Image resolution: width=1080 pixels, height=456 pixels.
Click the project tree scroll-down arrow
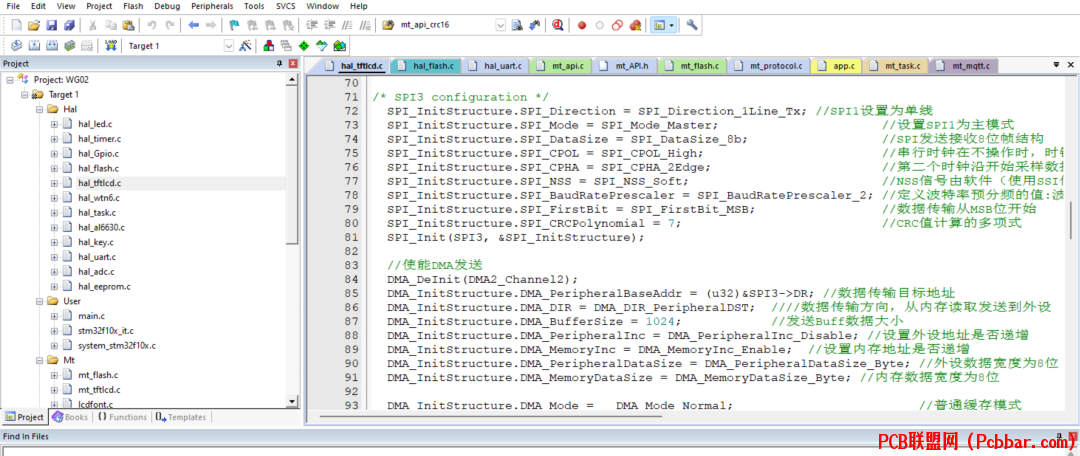pos(293,402)
